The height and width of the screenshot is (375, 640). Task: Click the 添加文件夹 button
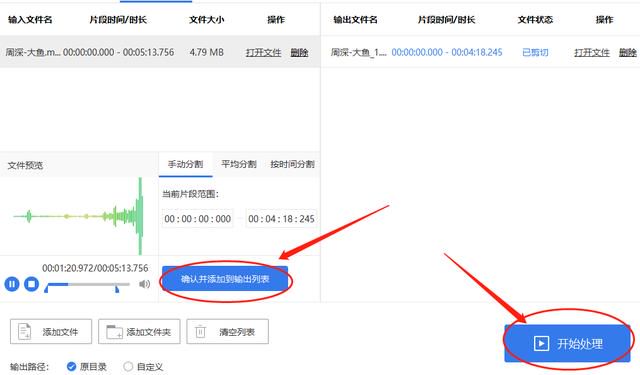coord(139,332)
